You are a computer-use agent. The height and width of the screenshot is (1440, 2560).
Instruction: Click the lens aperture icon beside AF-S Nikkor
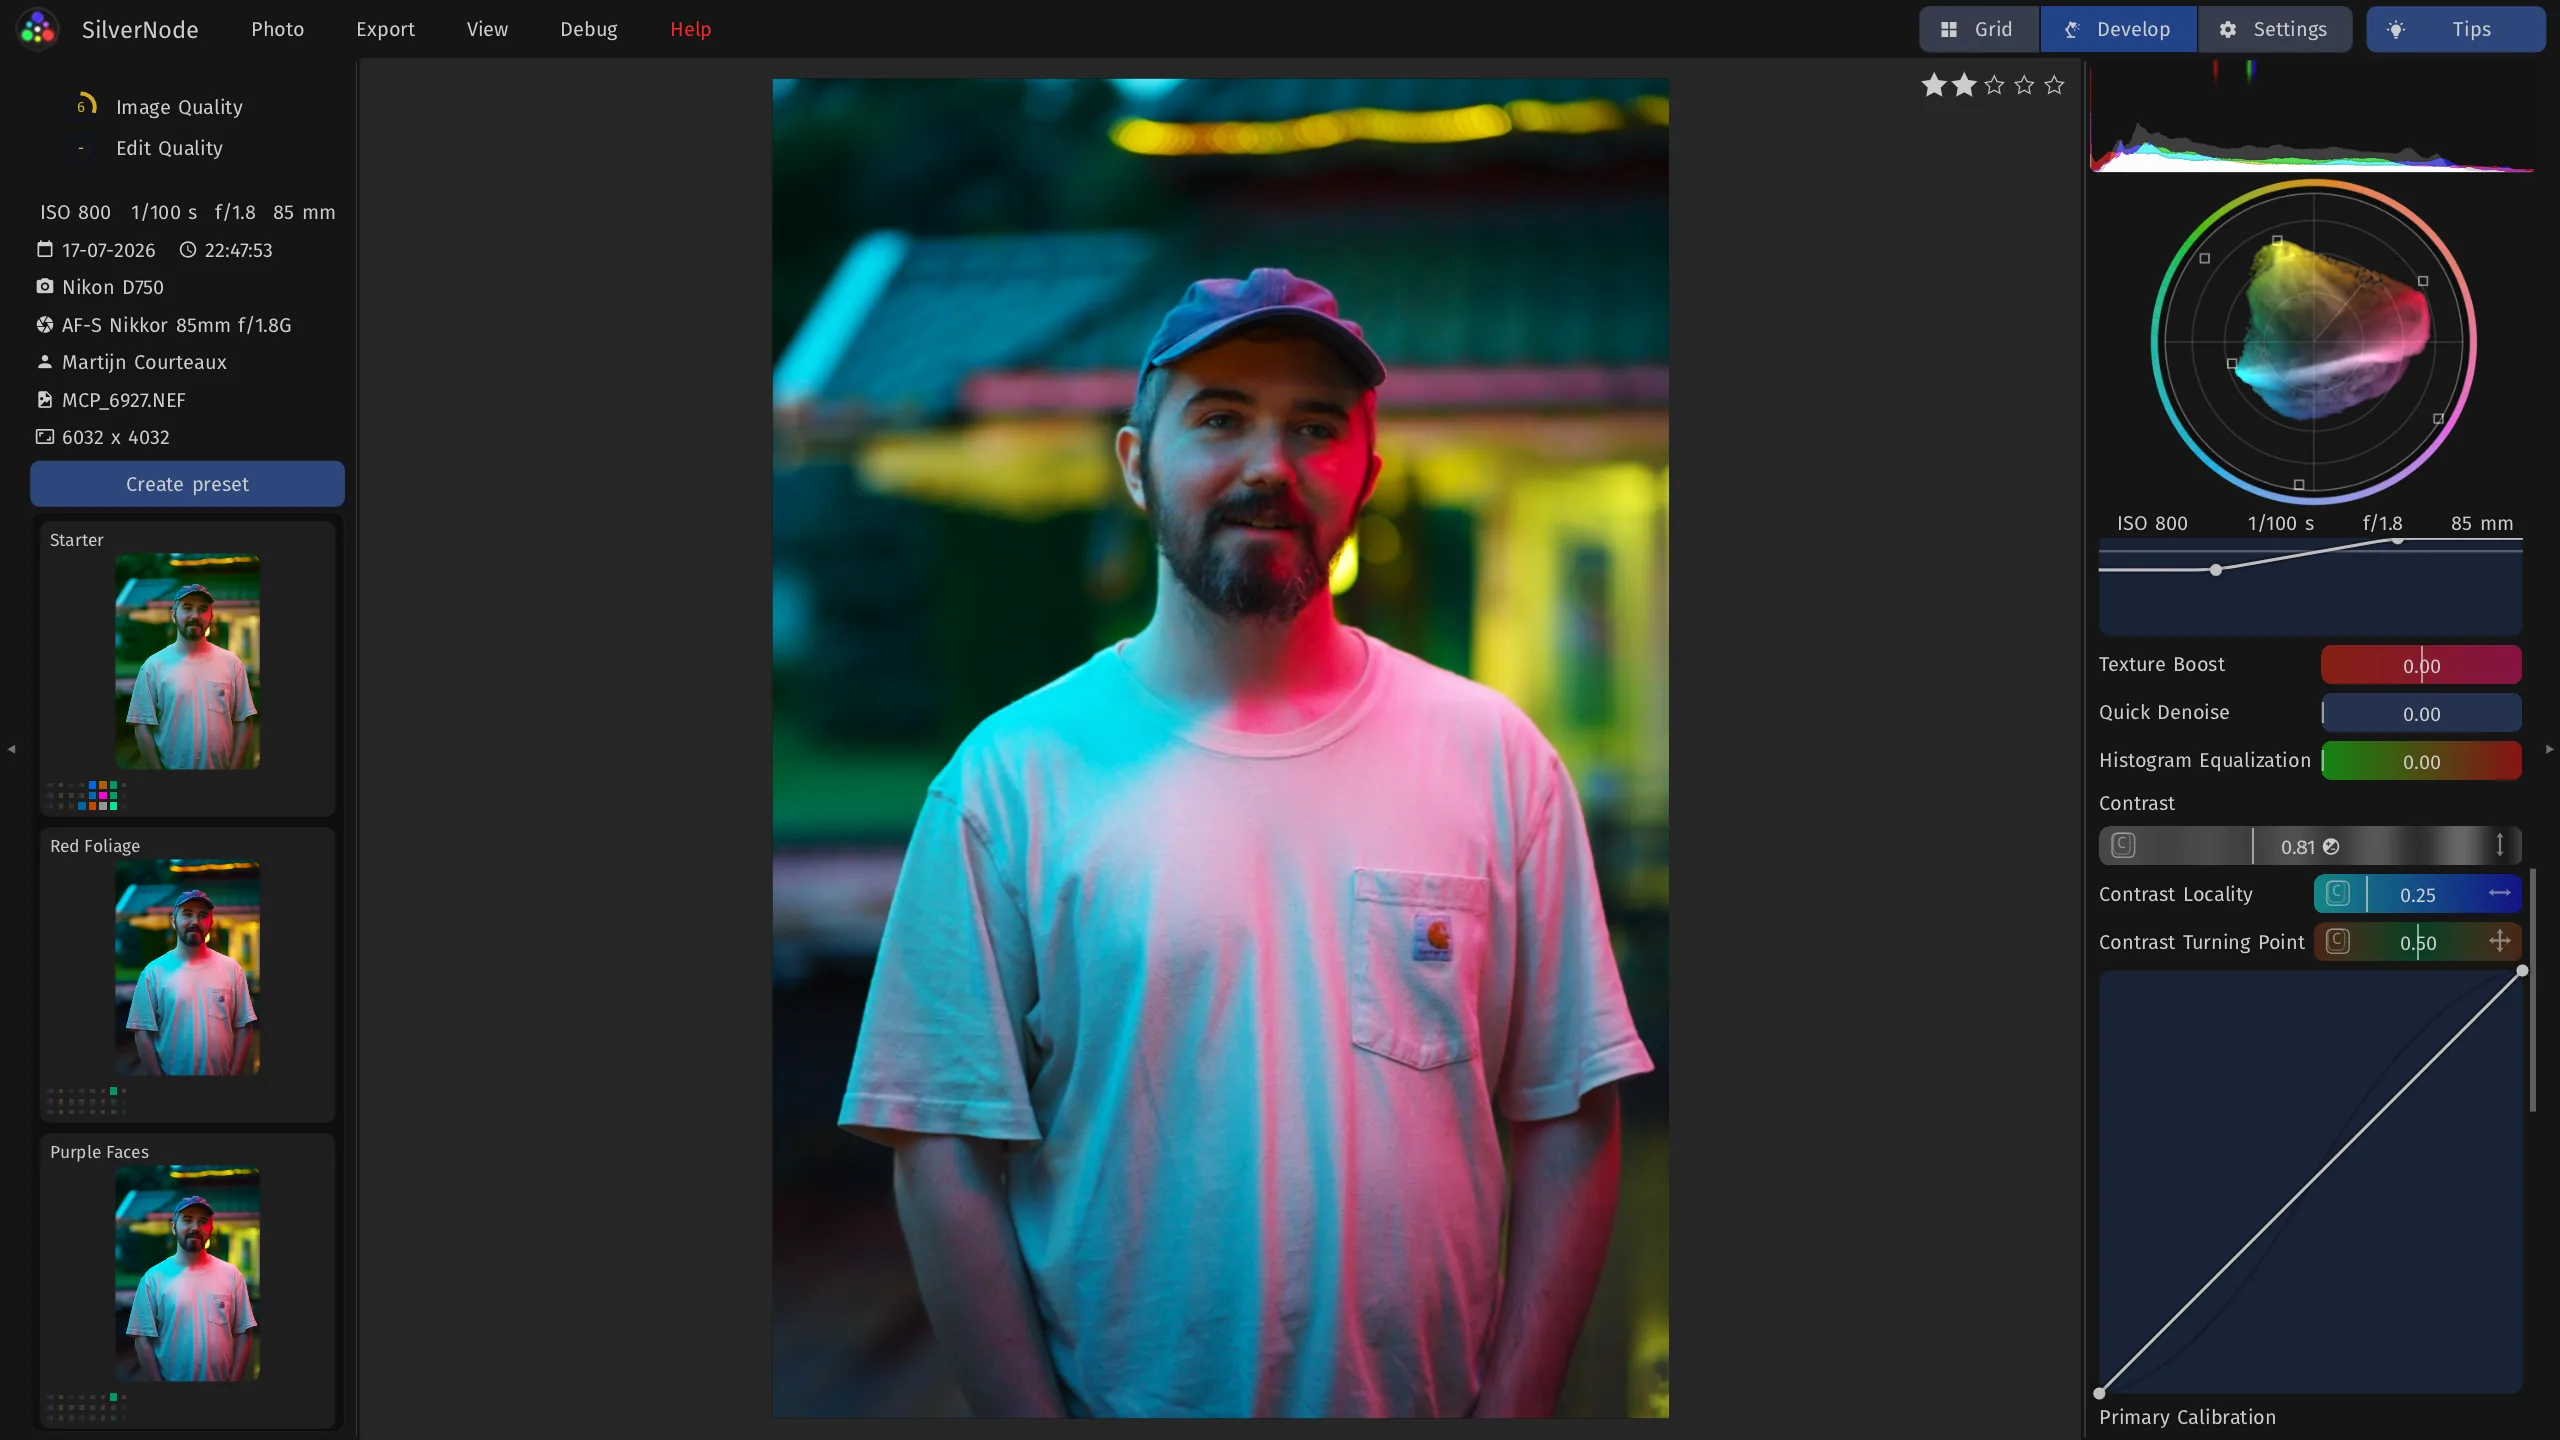coord(45,325)
